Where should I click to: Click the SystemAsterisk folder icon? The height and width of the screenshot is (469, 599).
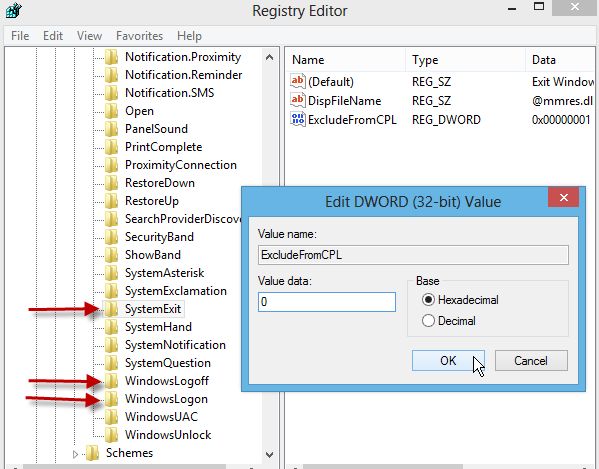click(112, 273)
